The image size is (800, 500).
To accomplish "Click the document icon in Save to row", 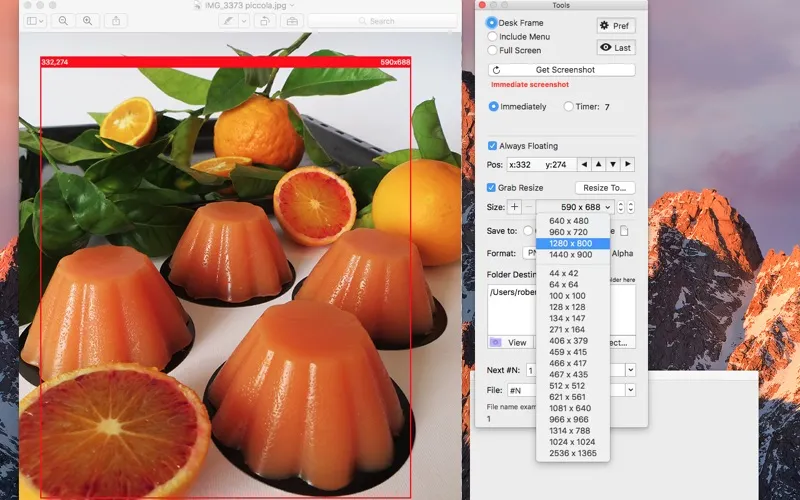I will (x=624, y=231).
